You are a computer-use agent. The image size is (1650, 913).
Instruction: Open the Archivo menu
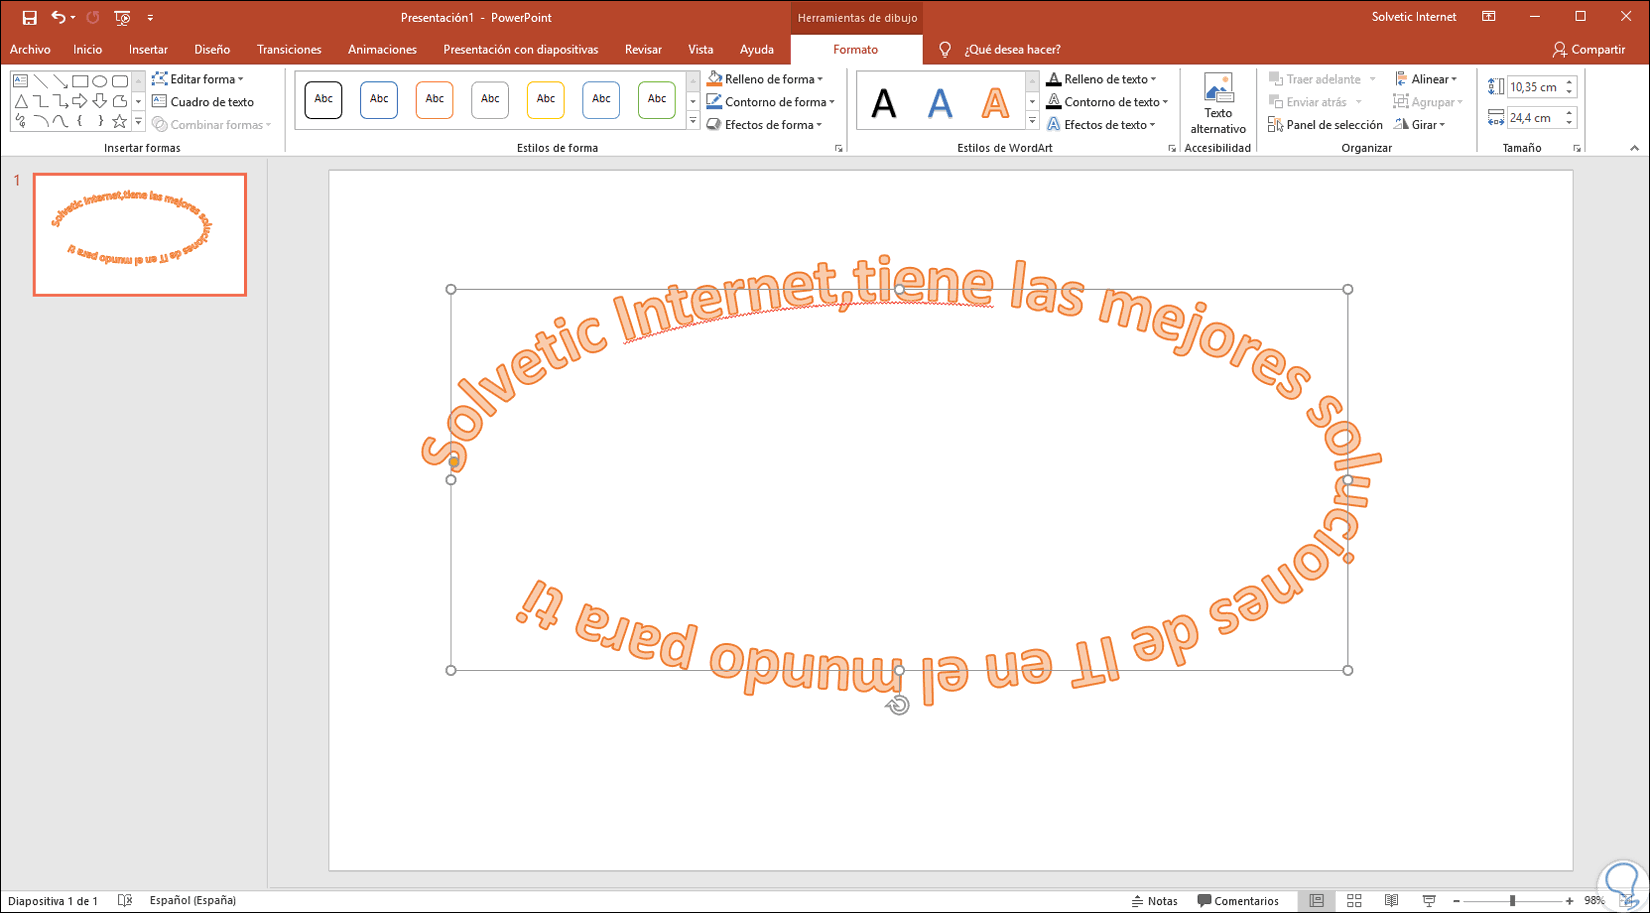pyautogui.click(x=30, y=49)
